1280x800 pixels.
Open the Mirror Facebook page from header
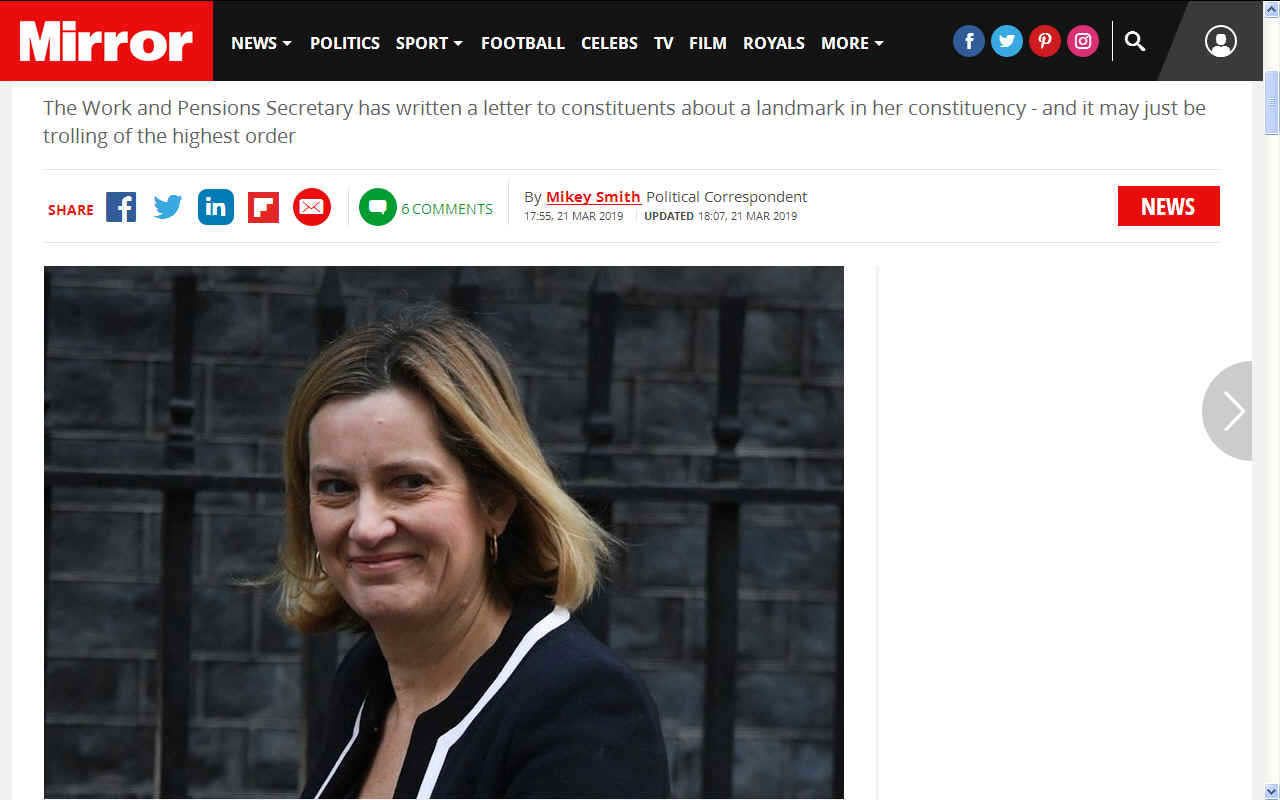969,41
